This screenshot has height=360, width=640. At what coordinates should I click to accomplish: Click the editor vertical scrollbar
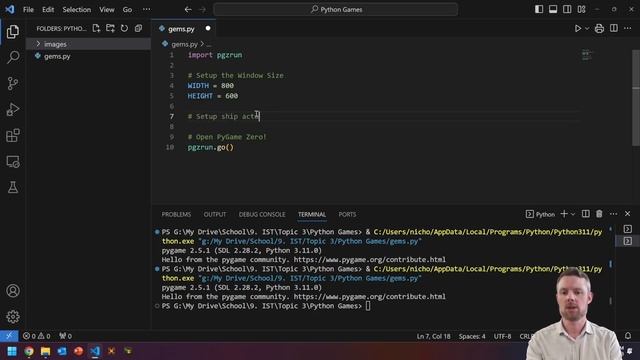tap(636, 98)
